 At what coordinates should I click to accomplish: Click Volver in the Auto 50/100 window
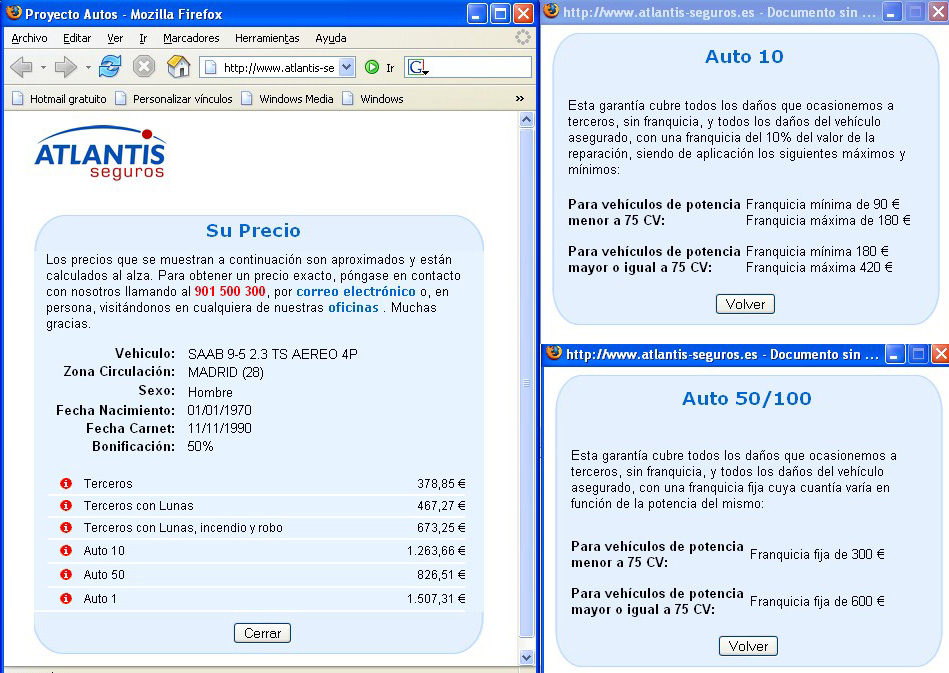pyautogui.click(x=748, y=646)
